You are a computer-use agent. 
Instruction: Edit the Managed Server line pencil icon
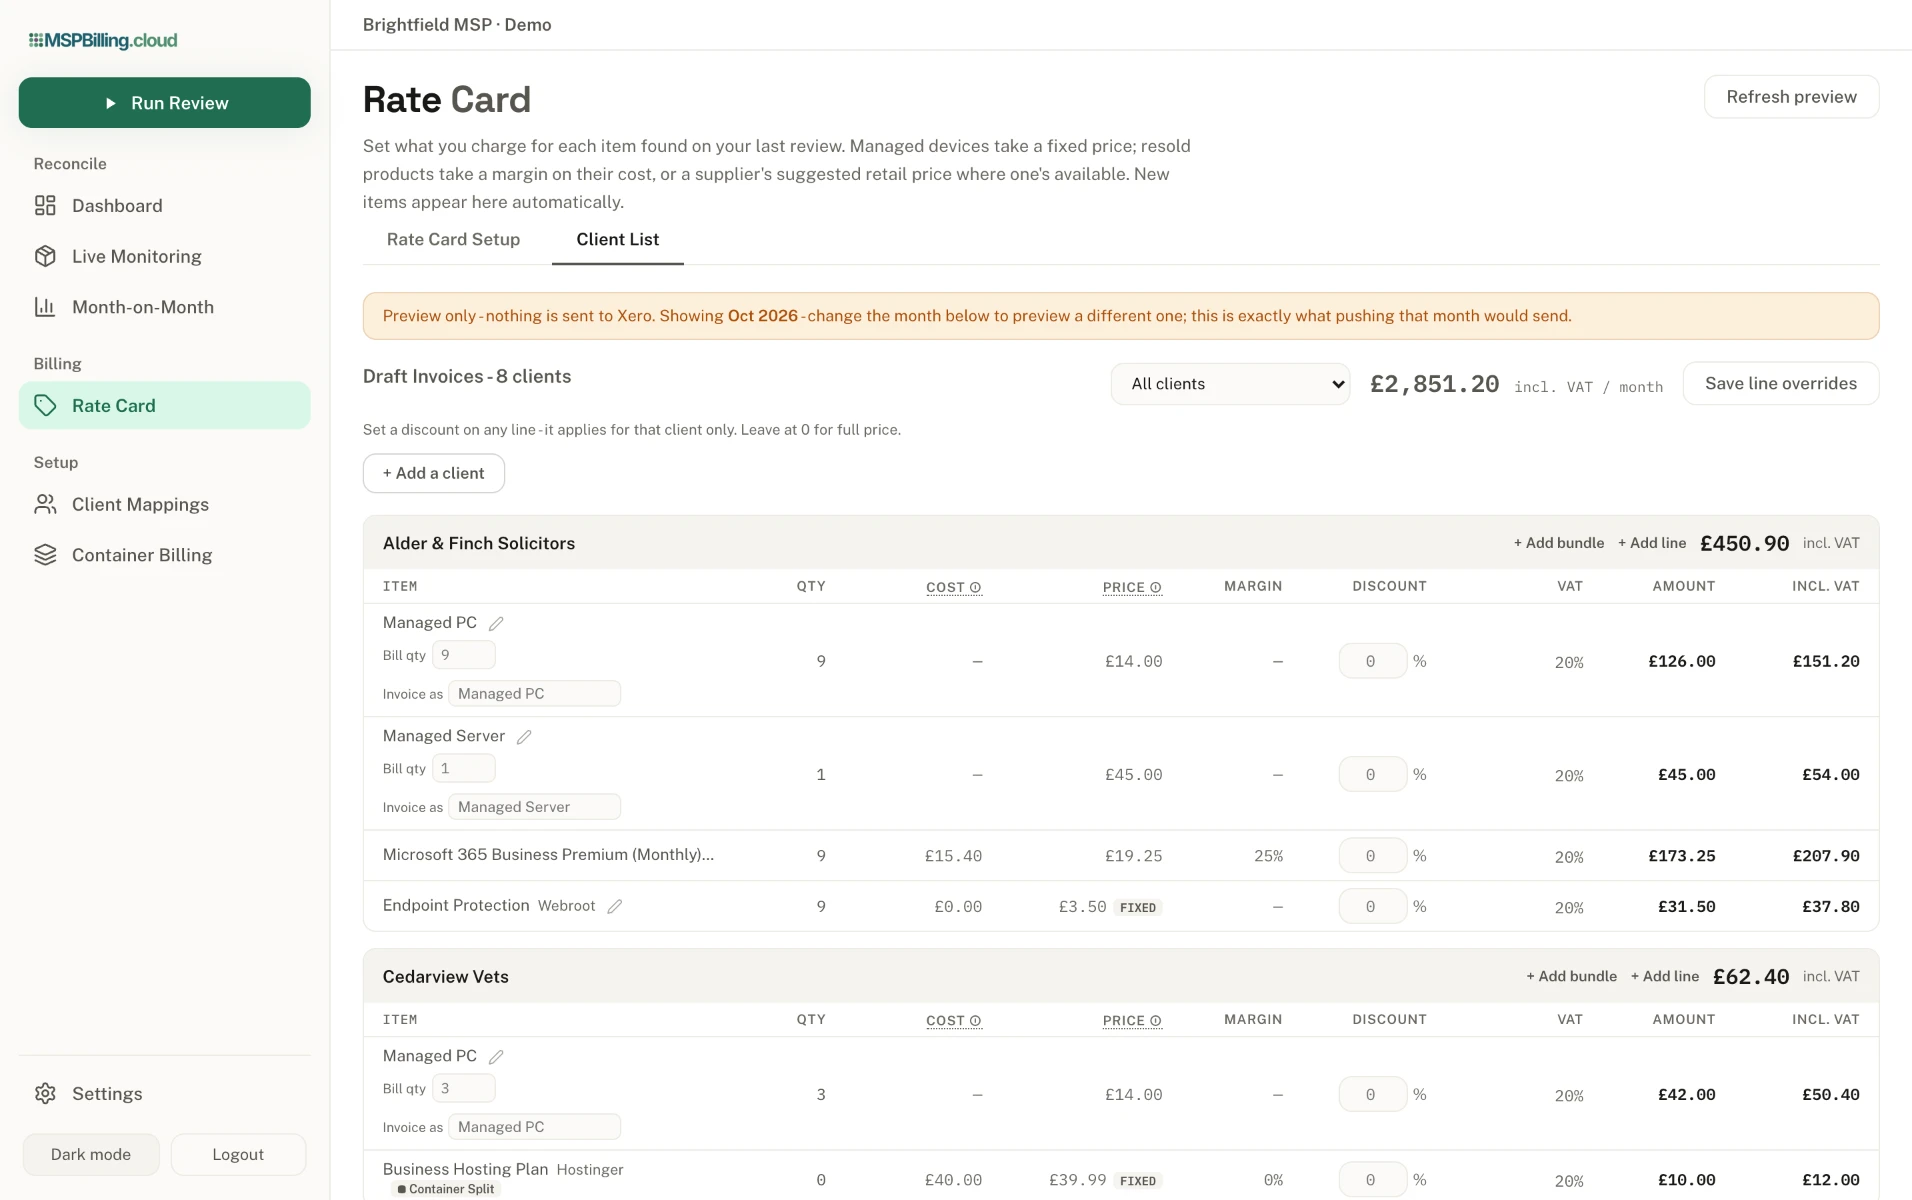click(524, 737)
